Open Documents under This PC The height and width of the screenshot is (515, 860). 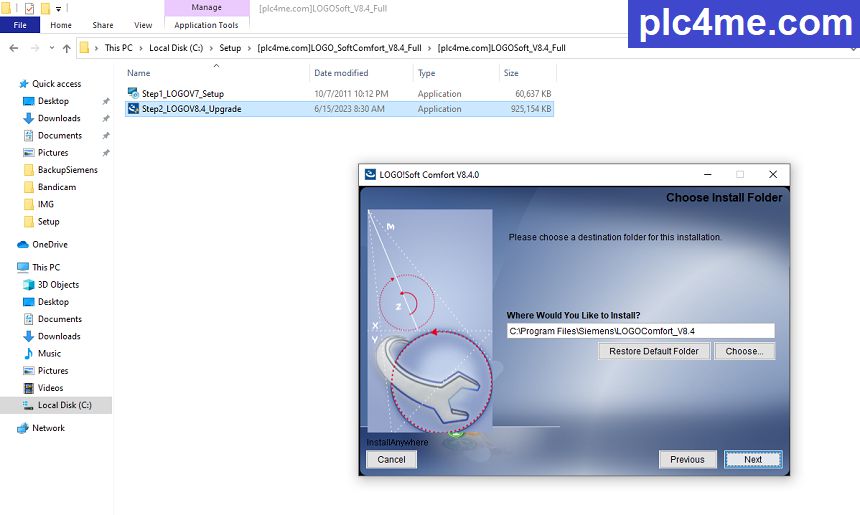(x=60, y=319)
